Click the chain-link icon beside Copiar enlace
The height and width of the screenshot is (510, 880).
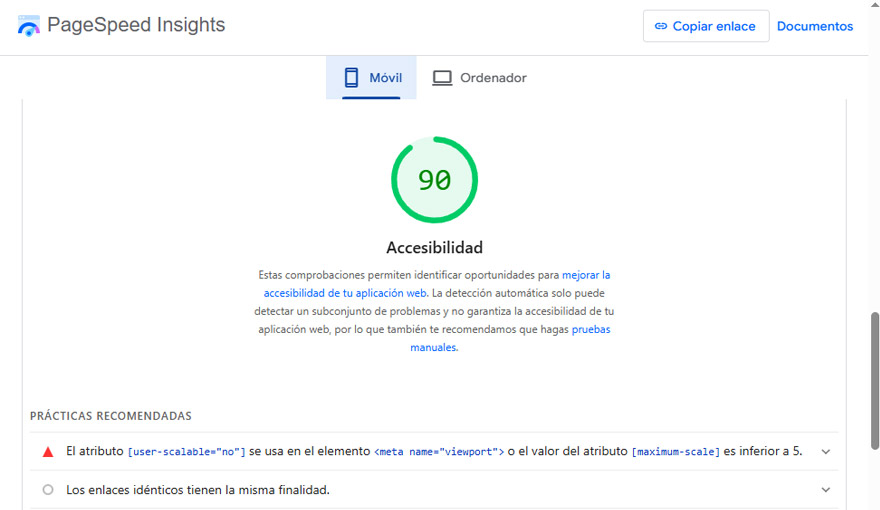pos(660,27)
